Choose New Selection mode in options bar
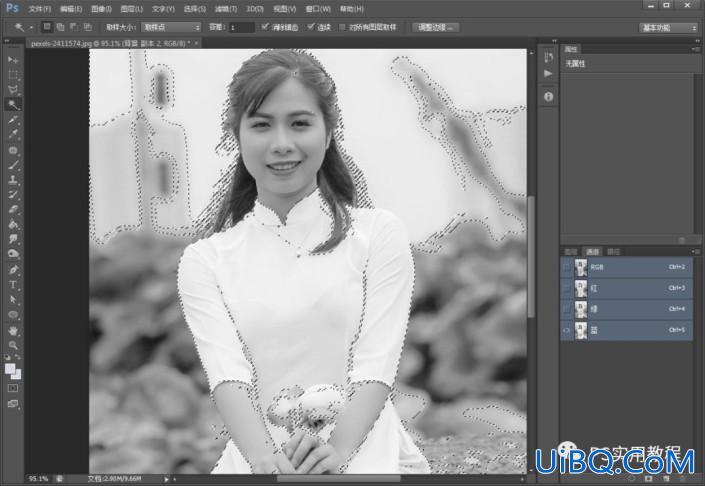Viewport: 705px width, 486px height. 47,27
